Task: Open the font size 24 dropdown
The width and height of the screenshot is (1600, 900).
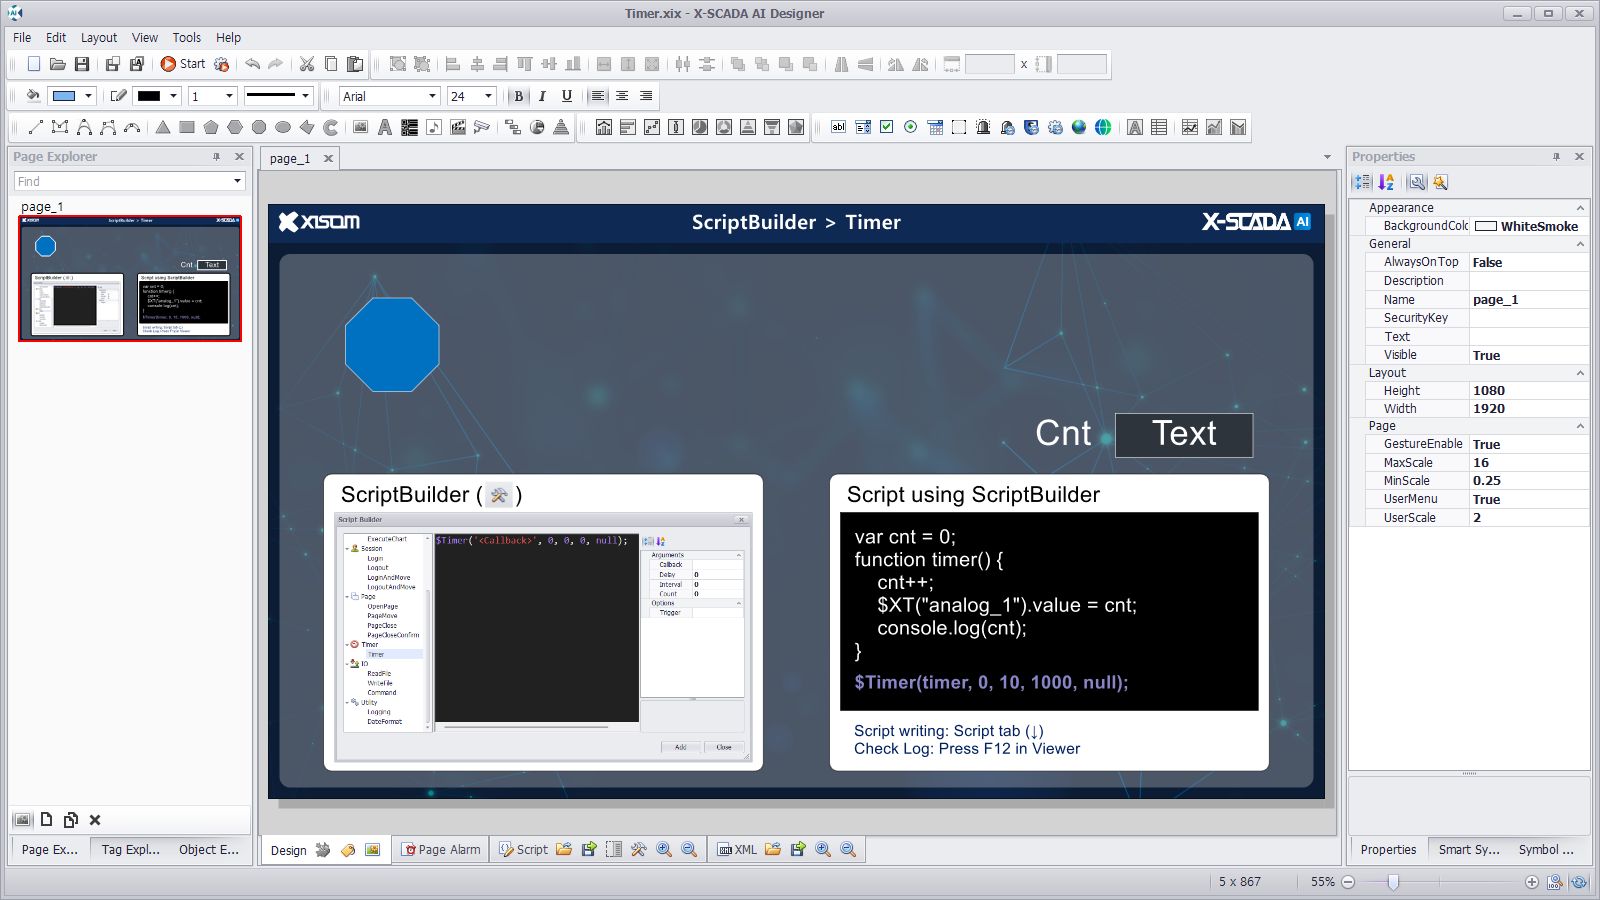Action: click(x=488, y=96)
